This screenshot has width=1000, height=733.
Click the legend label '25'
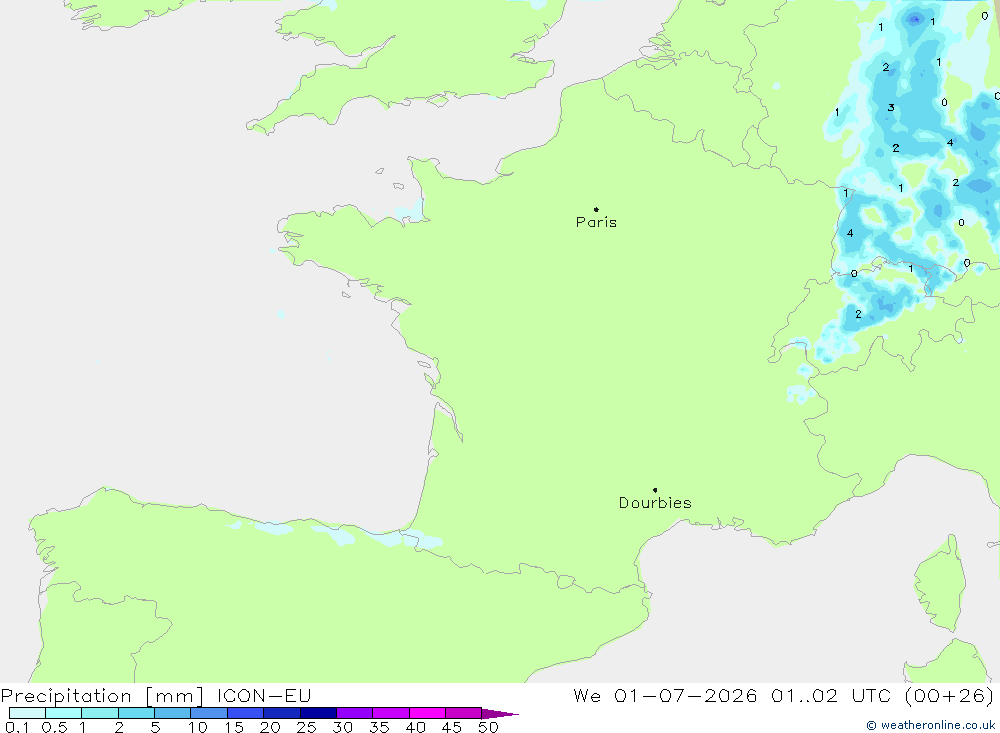click(x=306, y=727)
